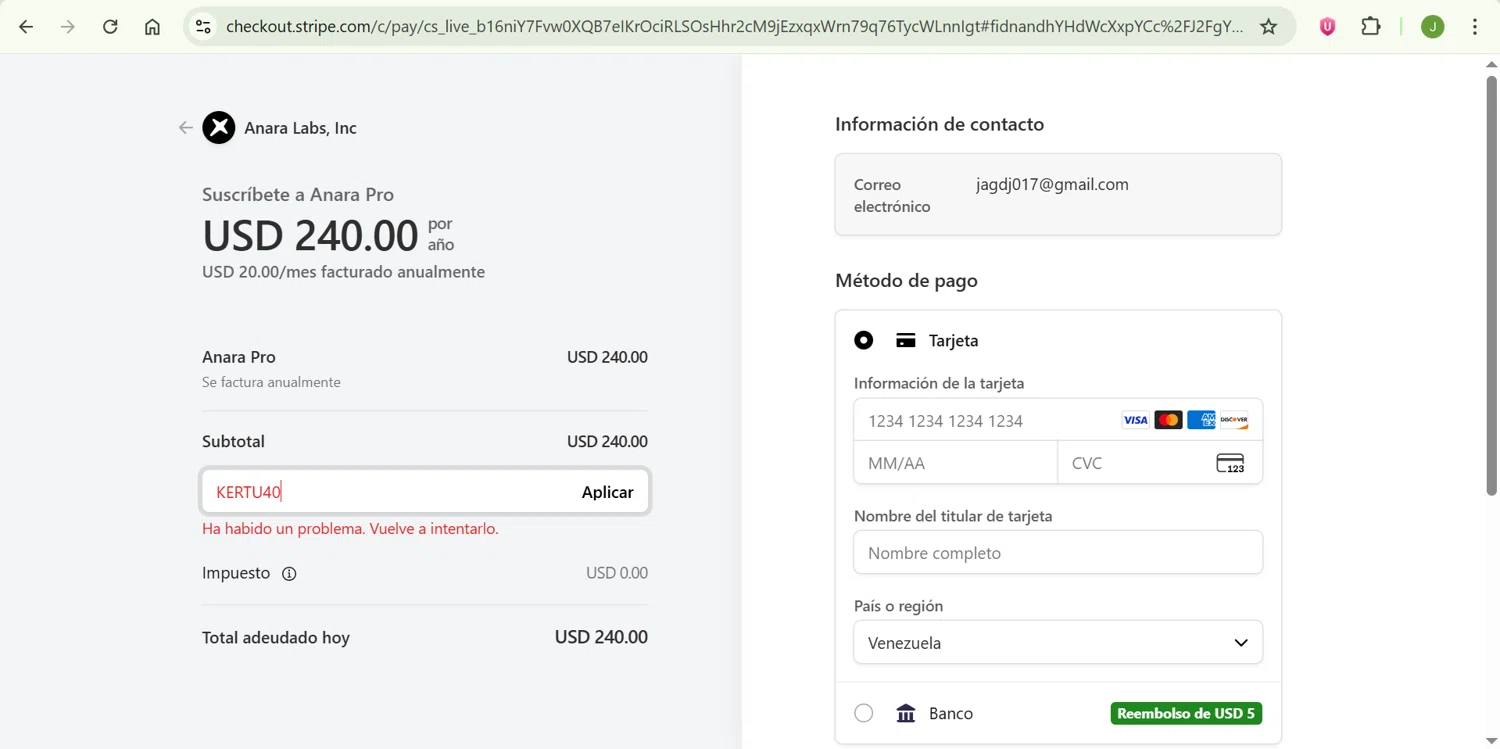Select the Banco payment radio button
The image size is (1500, 749).
[864, 713]
